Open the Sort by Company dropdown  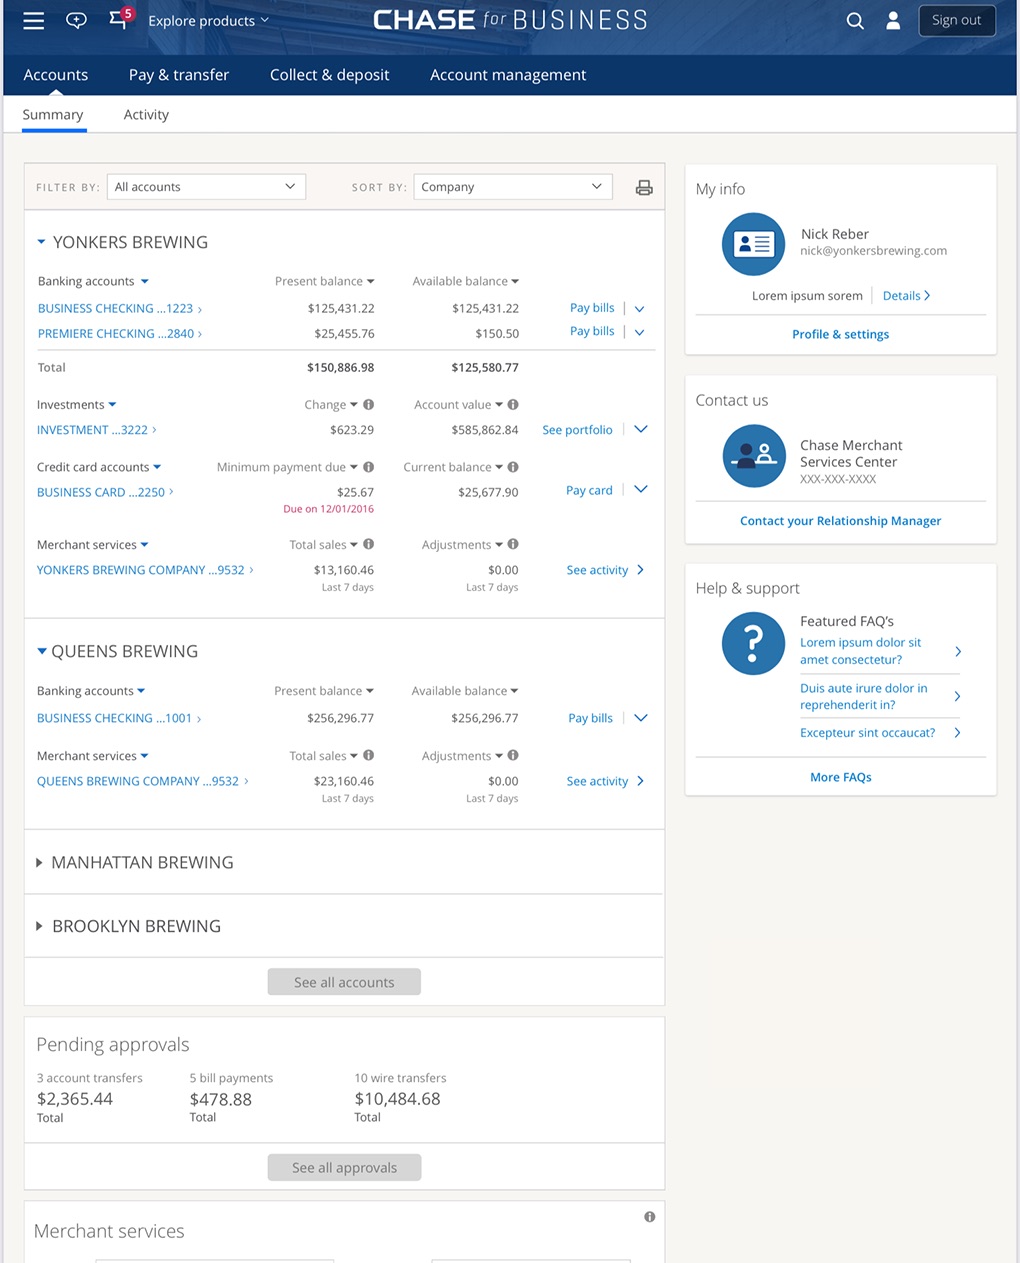(512, 187)
